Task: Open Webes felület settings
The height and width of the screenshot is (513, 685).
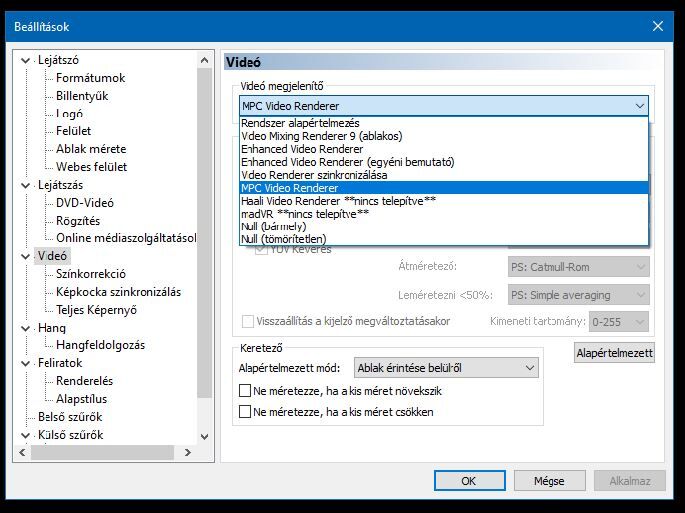Action: coord(91,167)
